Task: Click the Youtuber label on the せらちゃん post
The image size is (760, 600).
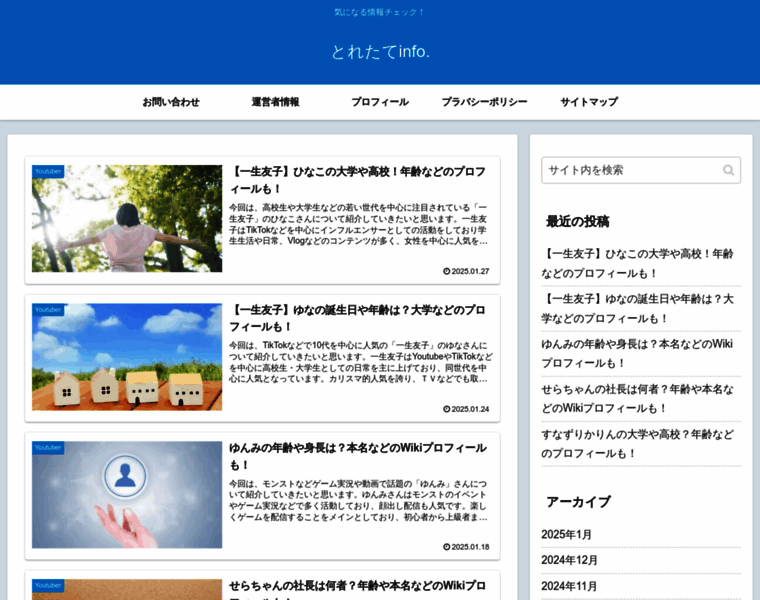Action: (48, 585)
